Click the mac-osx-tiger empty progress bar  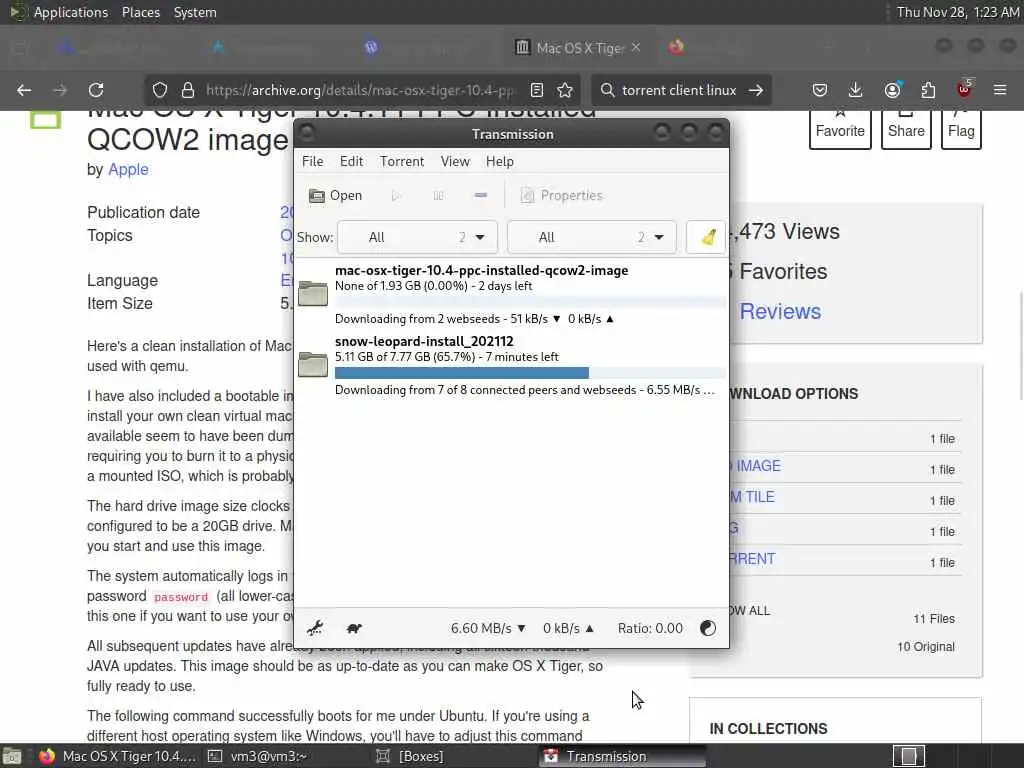pyautogui.click(x=530, y=302)
